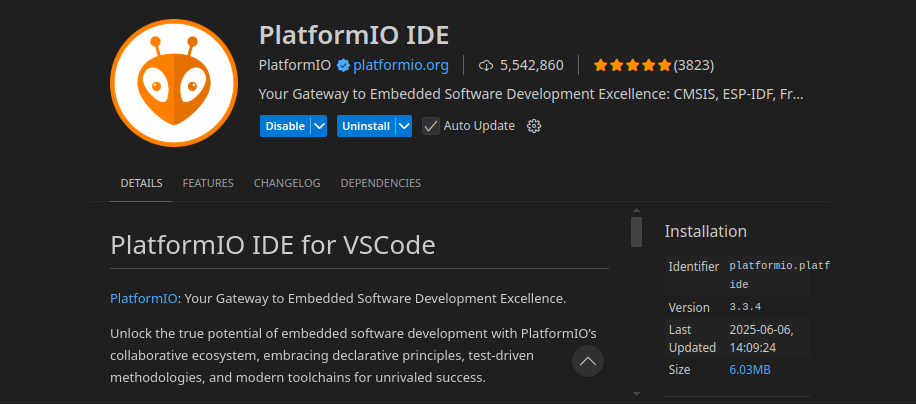Open the Uninstall button dropdown arrow

click(404, 126)
